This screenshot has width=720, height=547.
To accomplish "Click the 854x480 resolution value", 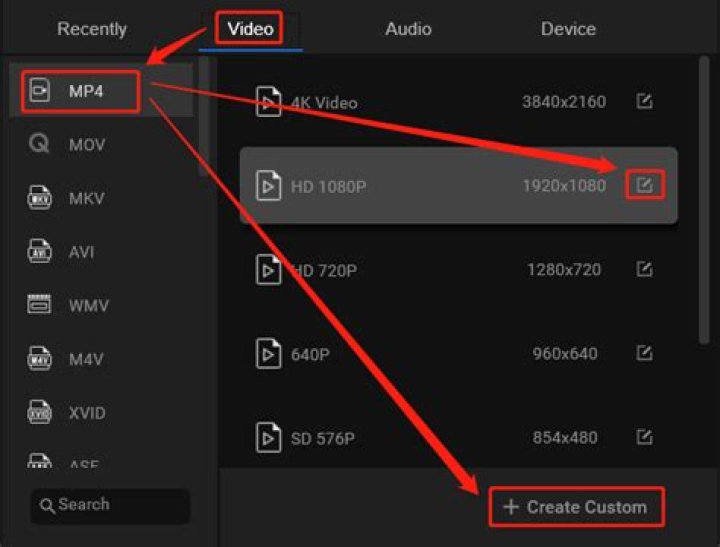I will [565, 438].
